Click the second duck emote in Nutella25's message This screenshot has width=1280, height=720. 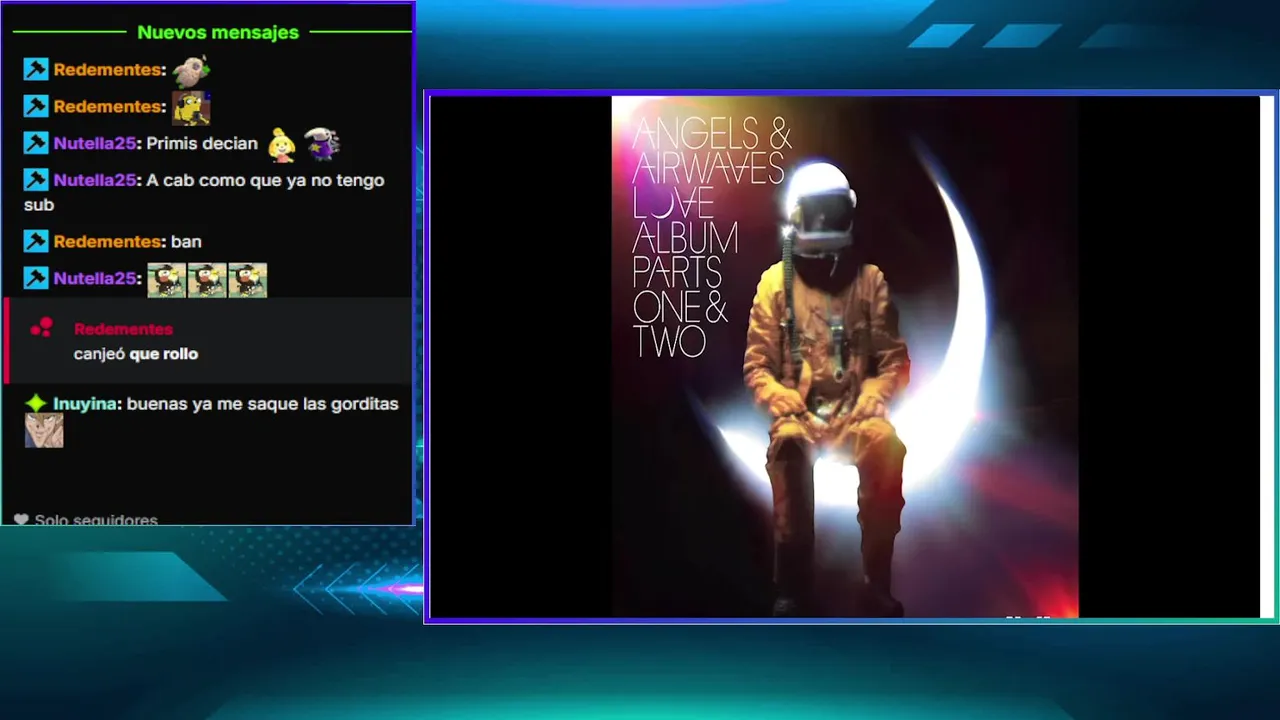tap(207, 280)
